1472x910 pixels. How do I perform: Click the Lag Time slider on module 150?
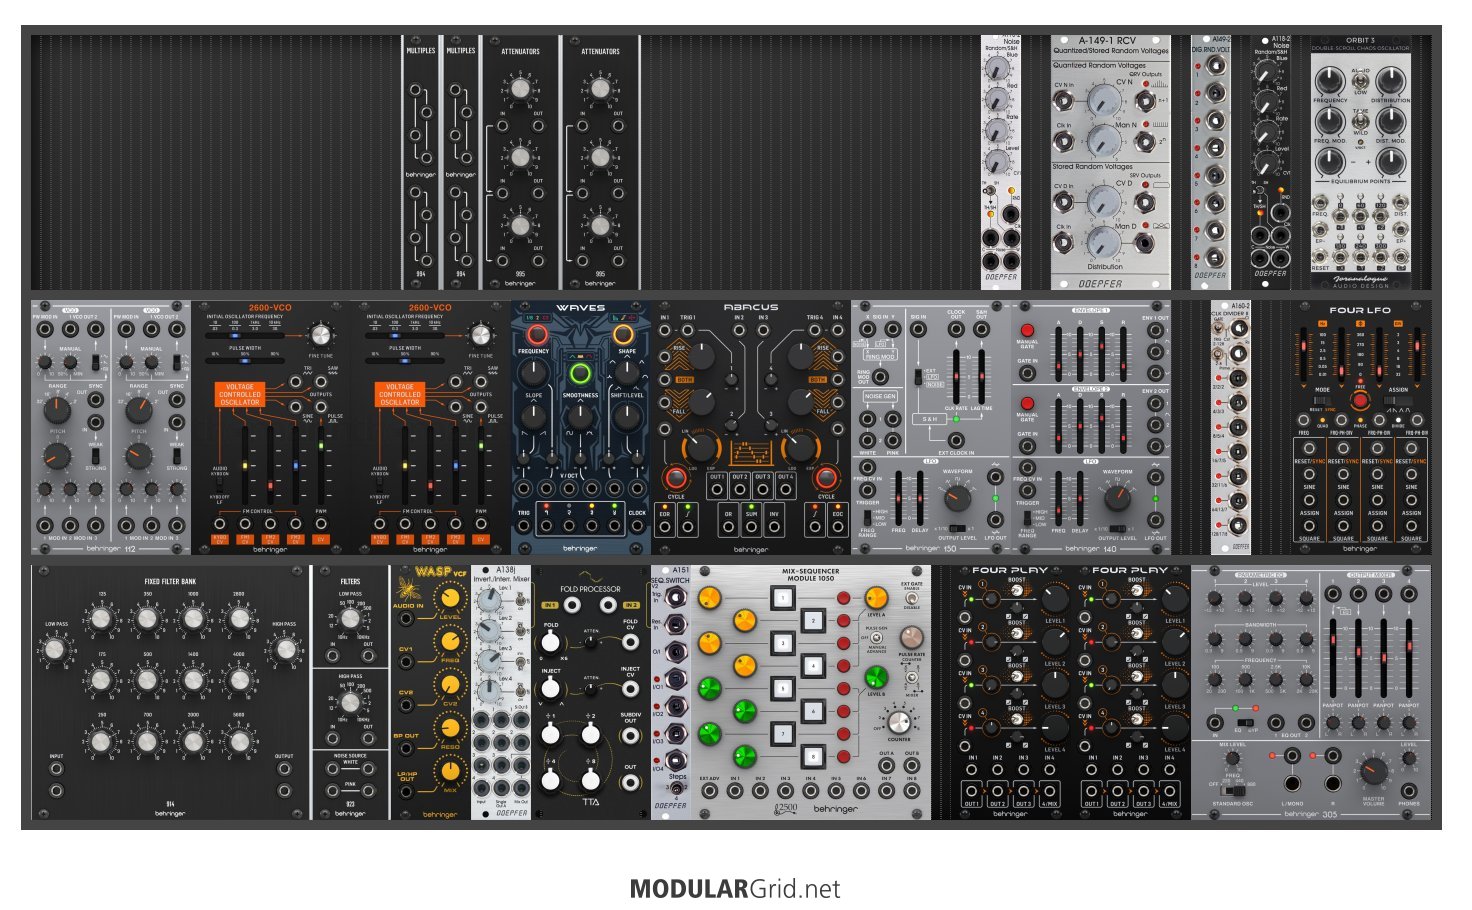click(982, 376)
